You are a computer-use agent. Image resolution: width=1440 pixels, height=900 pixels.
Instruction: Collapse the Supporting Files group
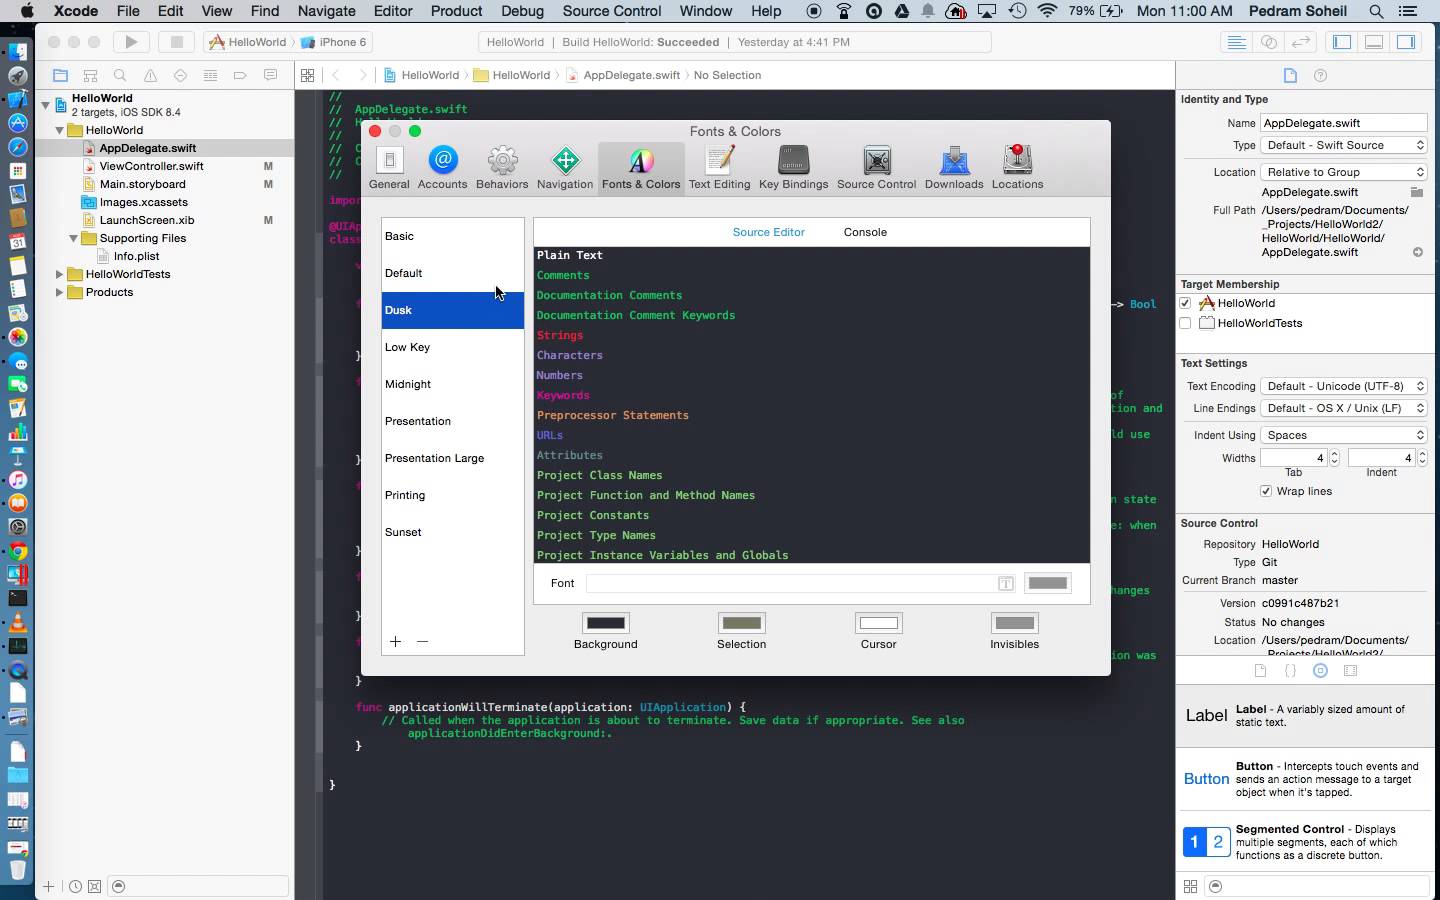(73, 238)
